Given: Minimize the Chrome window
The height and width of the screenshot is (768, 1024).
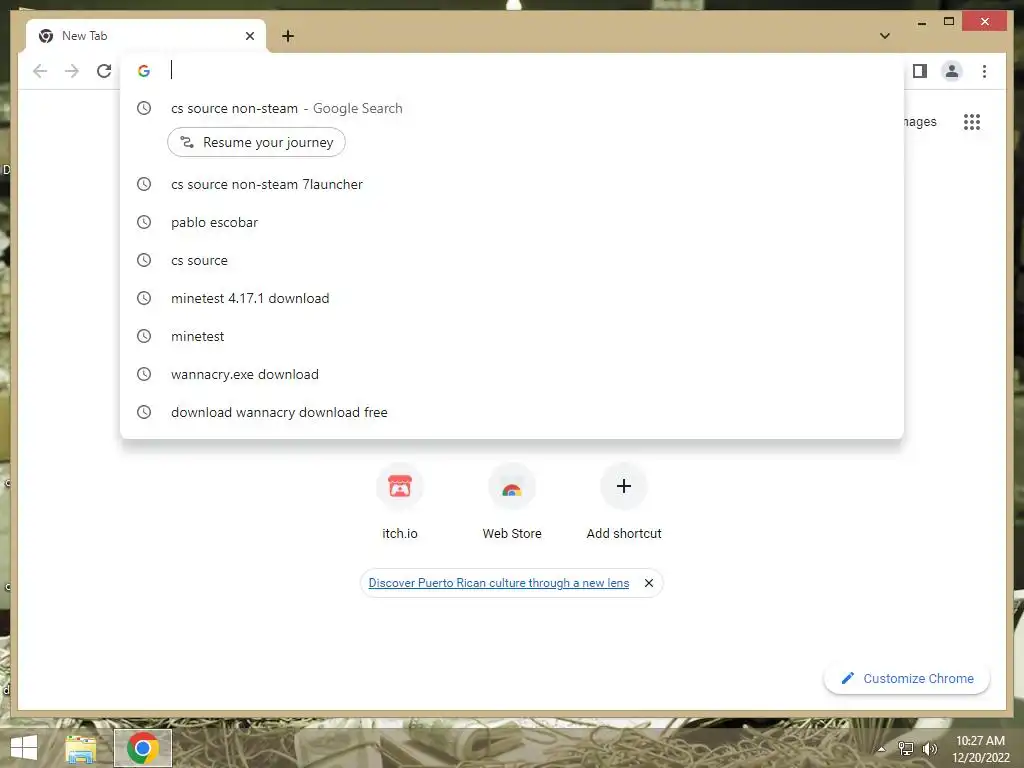Looking at the screenshot, I should [921, 22].
